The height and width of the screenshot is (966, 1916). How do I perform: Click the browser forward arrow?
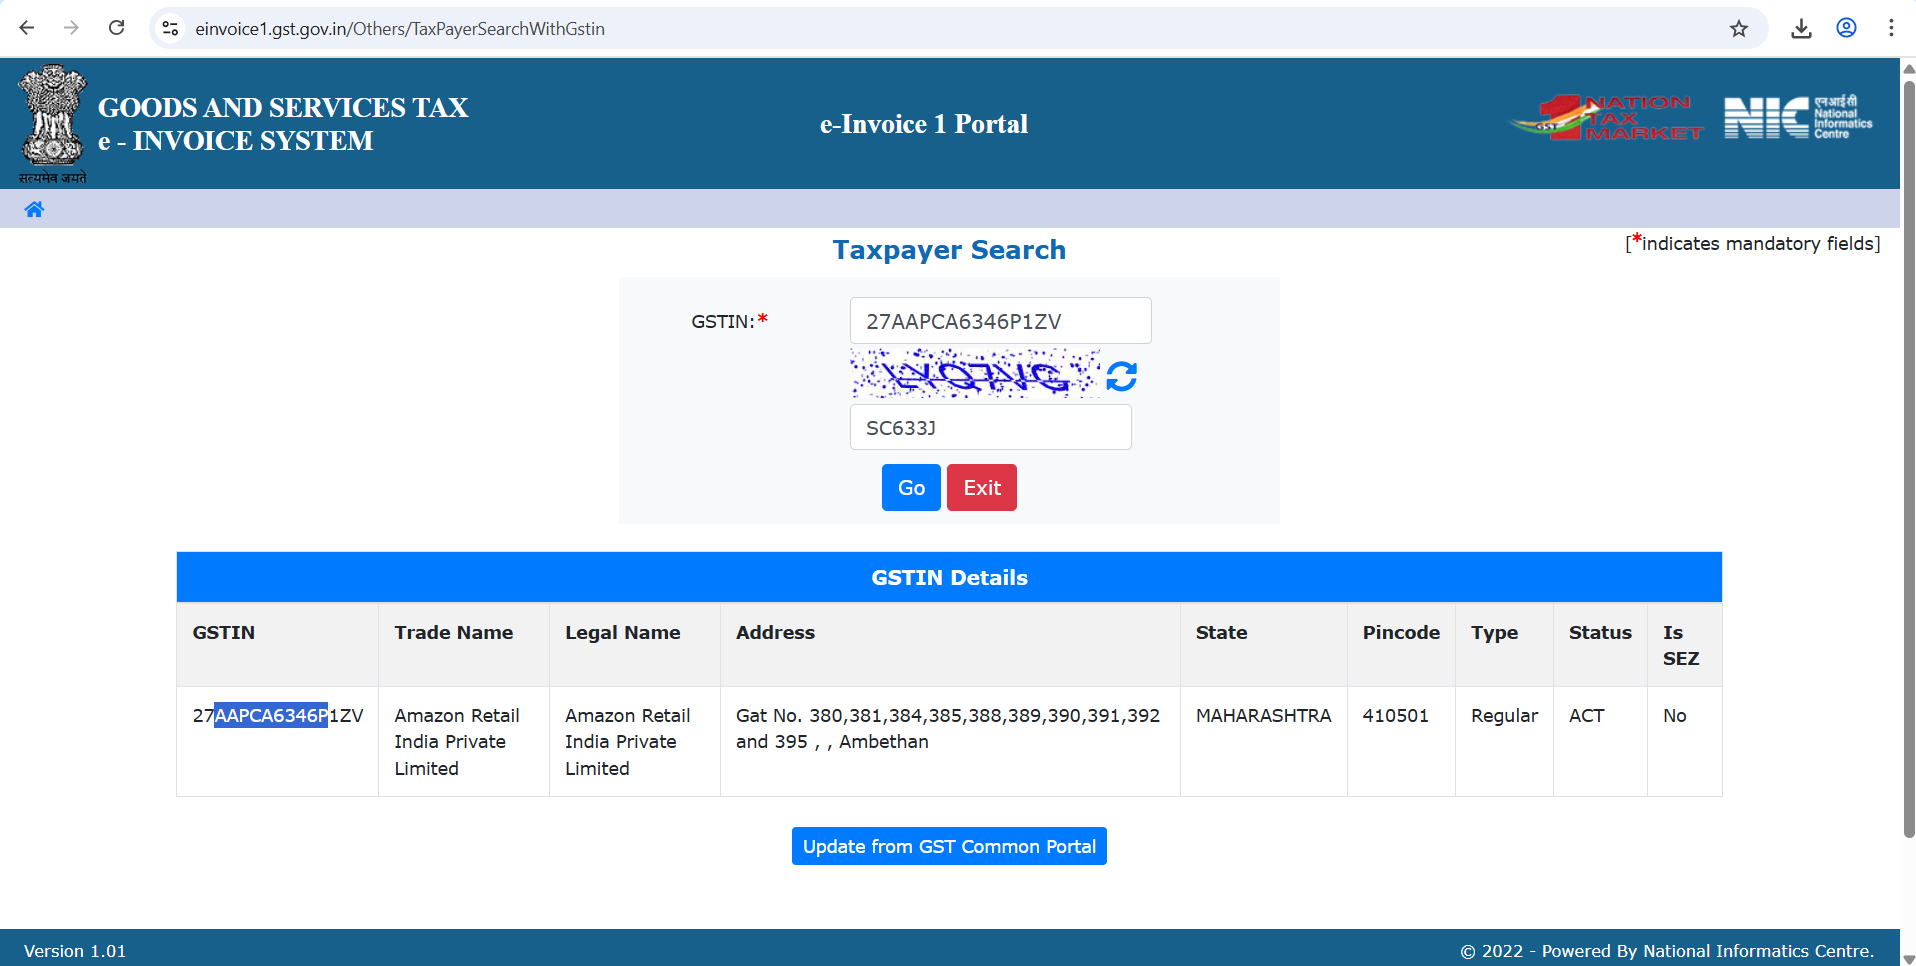(x=71, y=28)
